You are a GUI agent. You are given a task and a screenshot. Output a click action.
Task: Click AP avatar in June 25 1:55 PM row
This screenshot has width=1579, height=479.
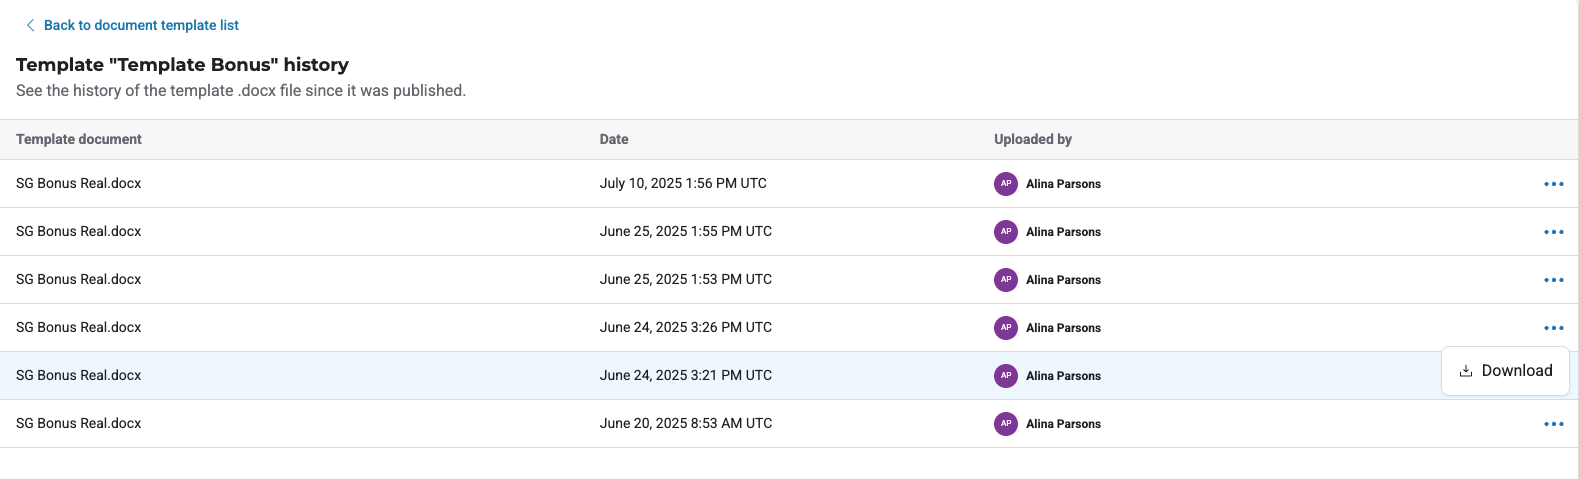click(1005, 232)
